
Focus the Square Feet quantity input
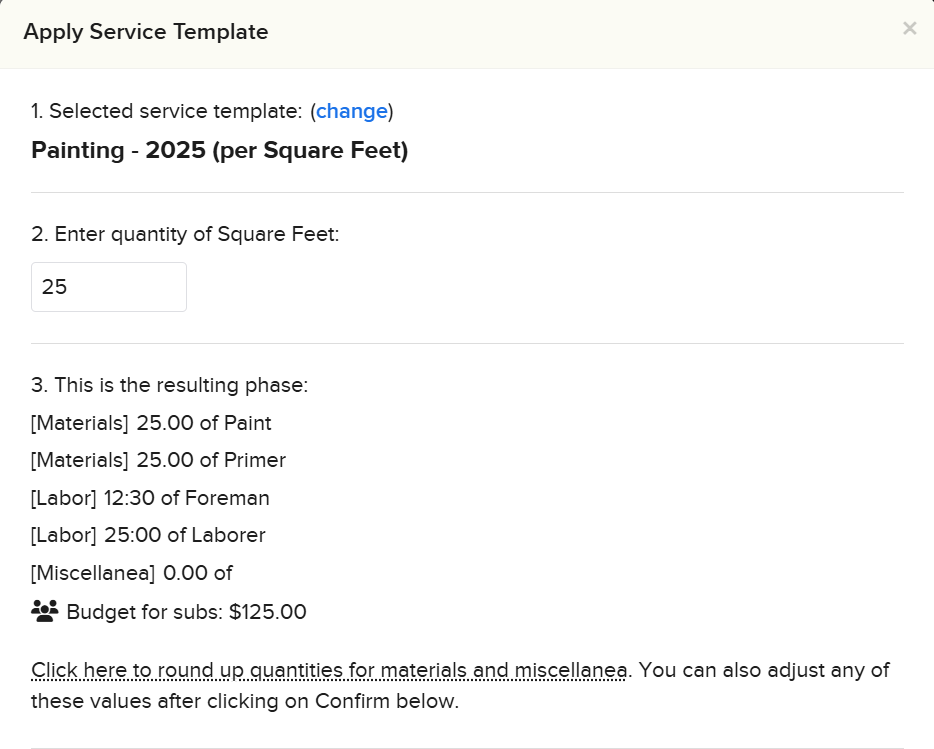(x=109, y=287)
